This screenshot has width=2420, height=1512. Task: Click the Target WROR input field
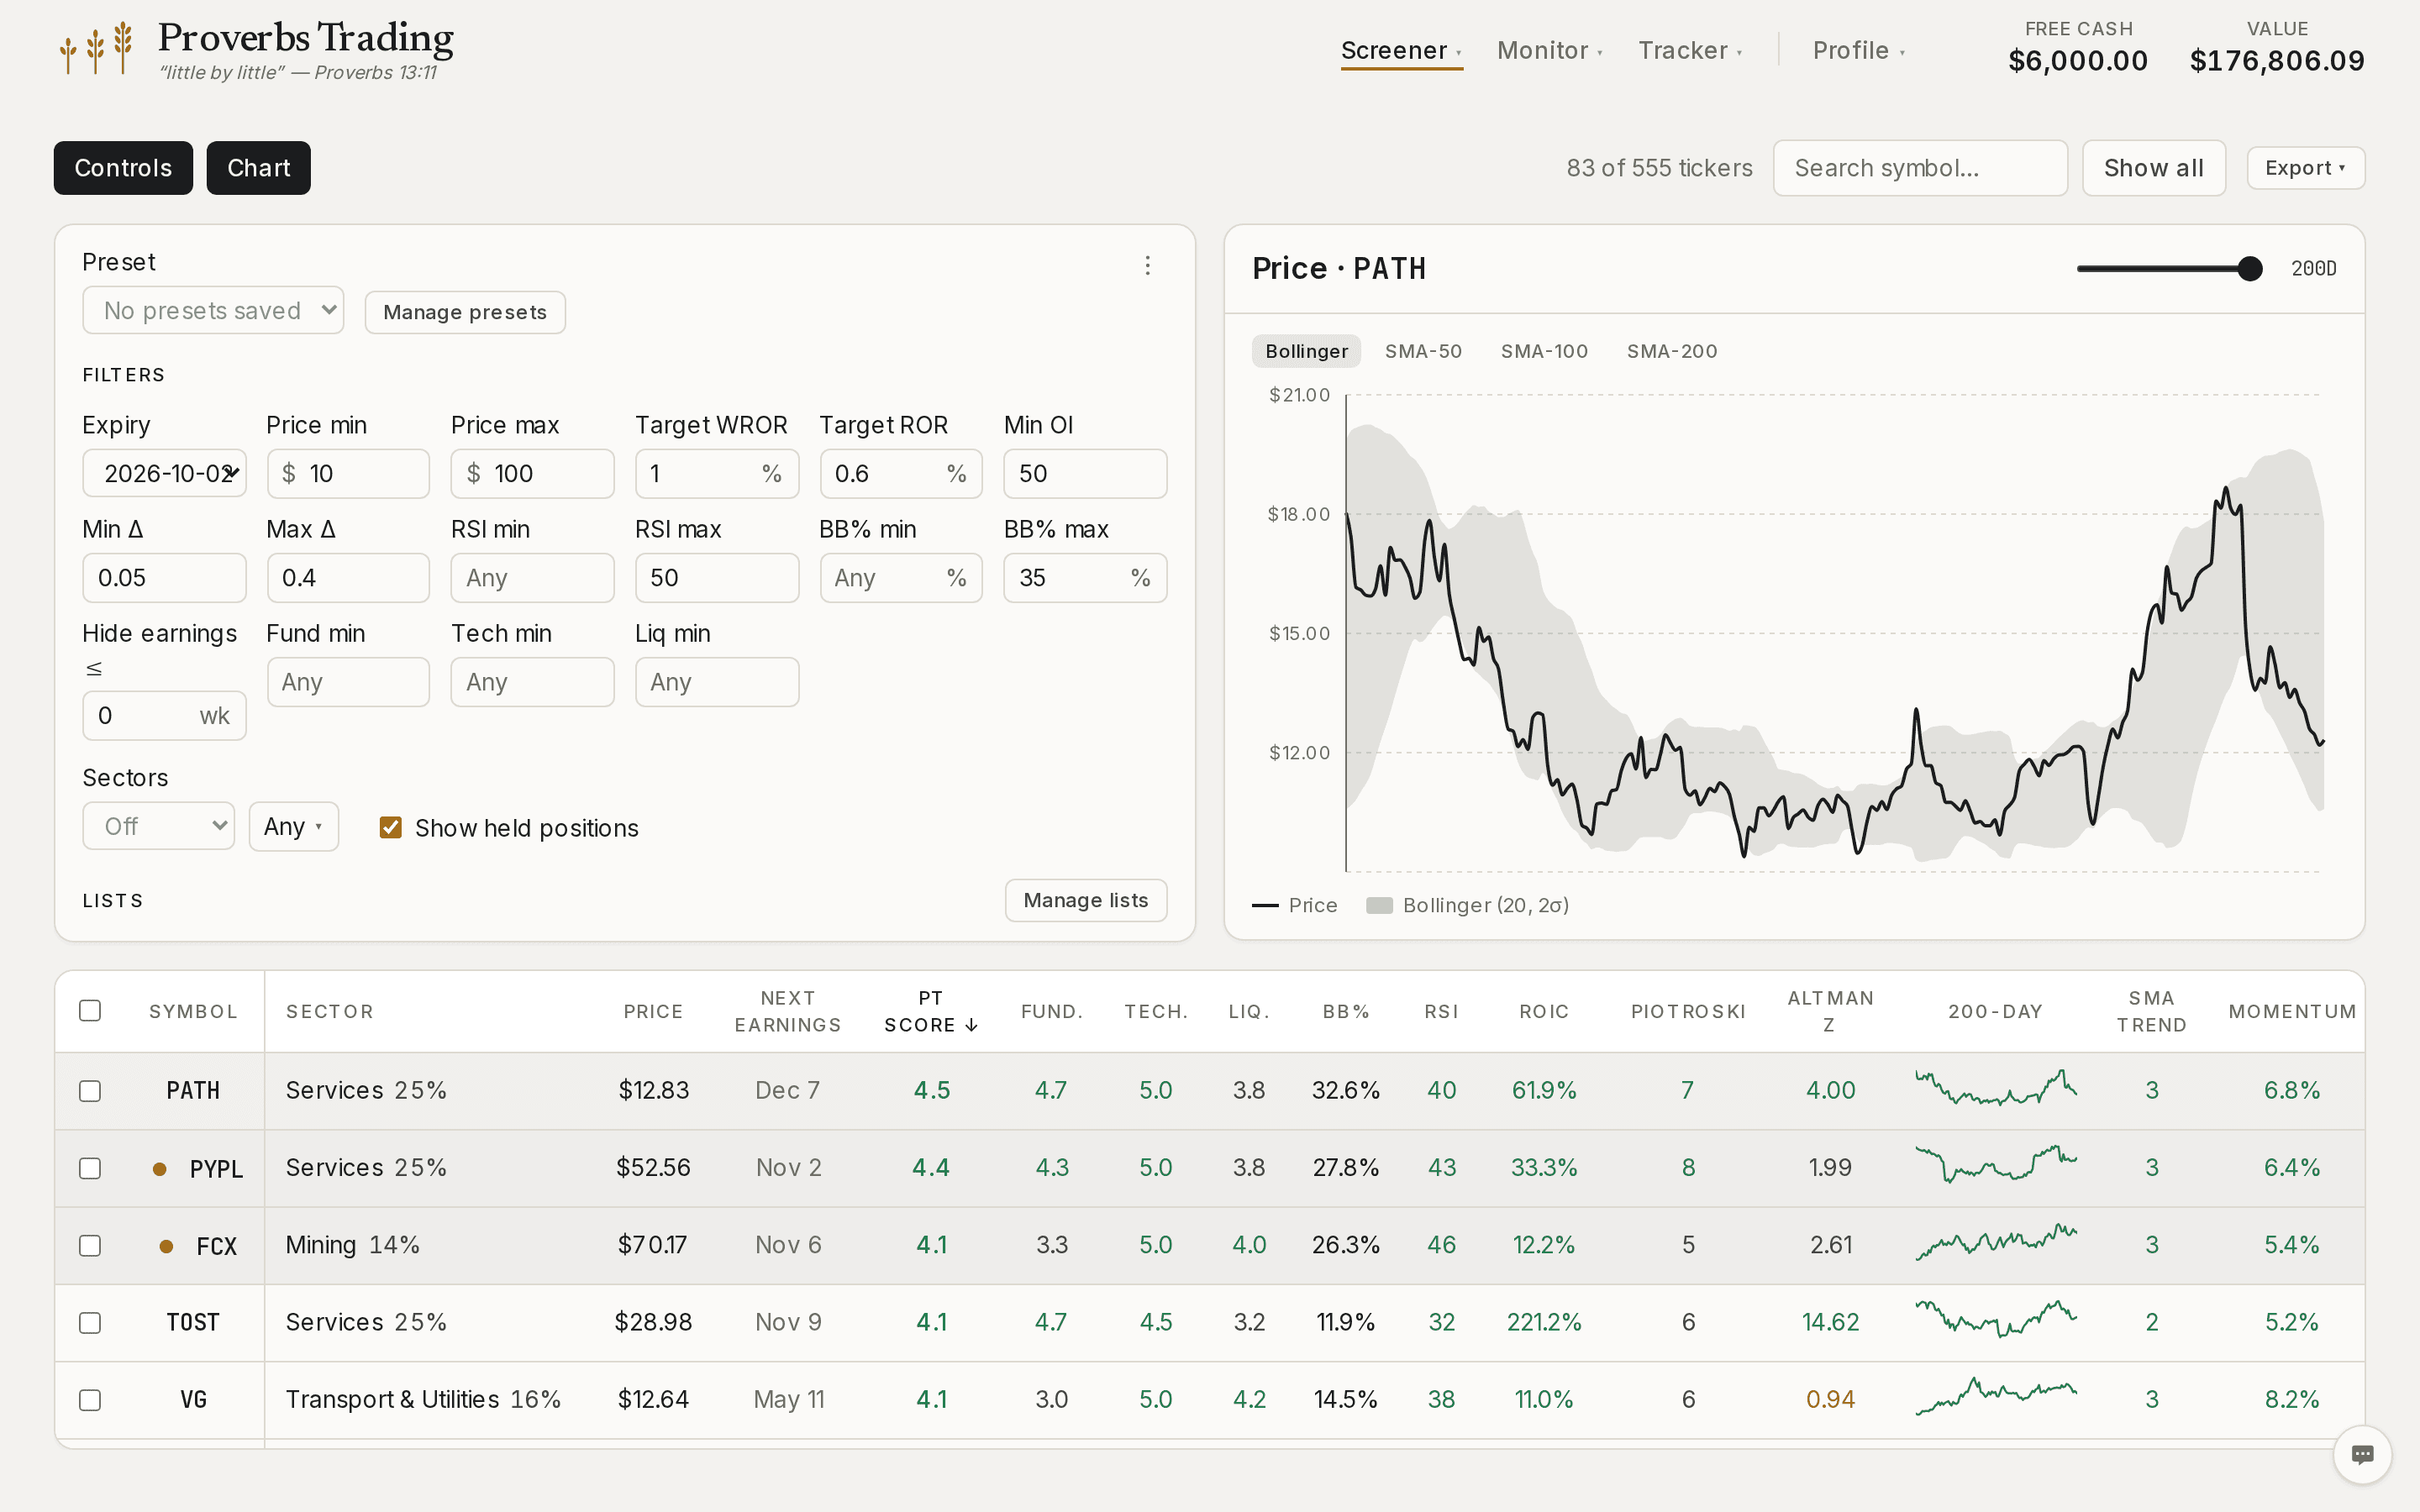717,473
